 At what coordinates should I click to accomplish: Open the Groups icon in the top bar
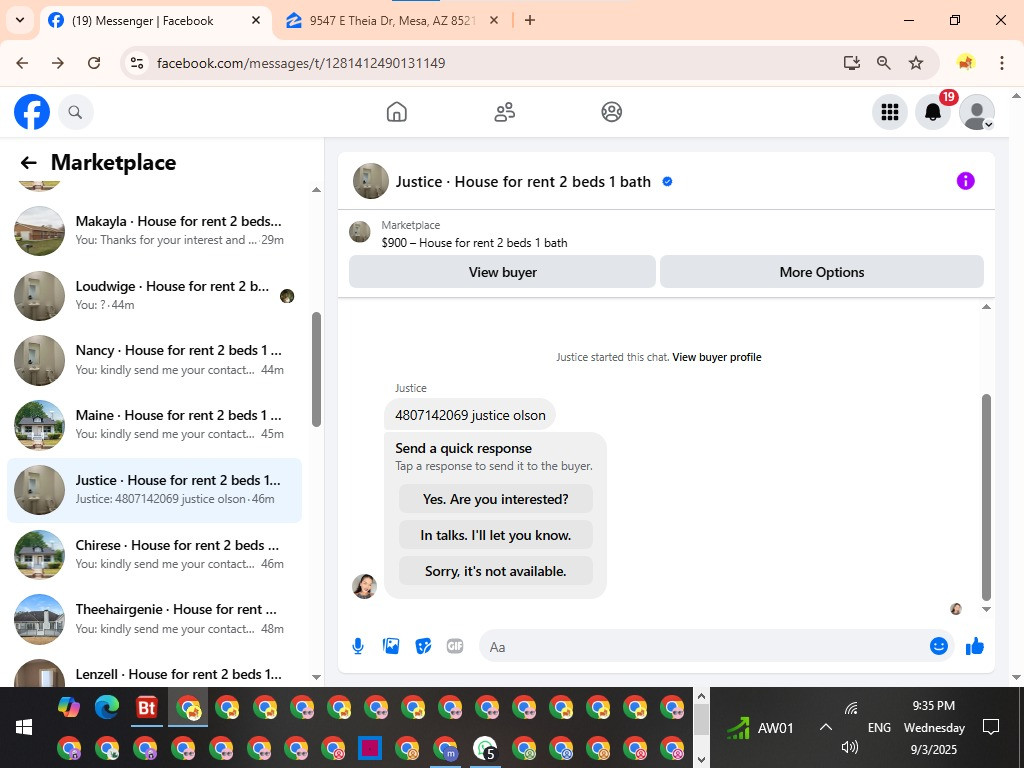611,112
